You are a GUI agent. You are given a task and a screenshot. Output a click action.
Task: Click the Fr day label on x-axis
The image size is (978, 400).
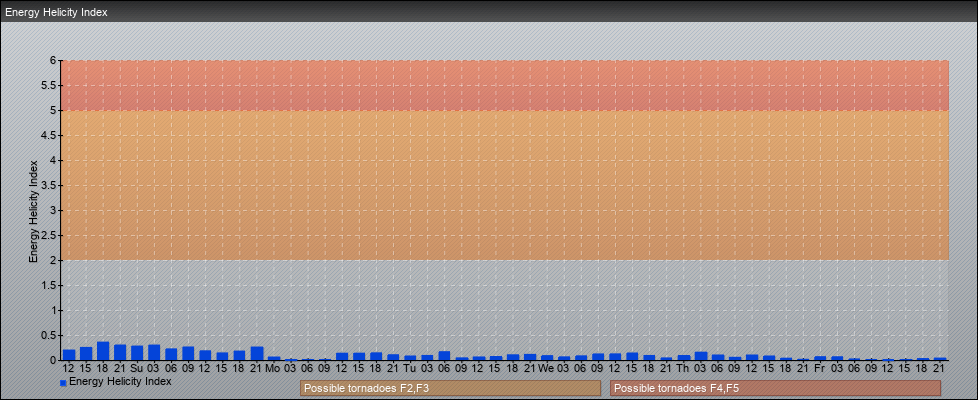pyautogui.click(x=820, y=368)
